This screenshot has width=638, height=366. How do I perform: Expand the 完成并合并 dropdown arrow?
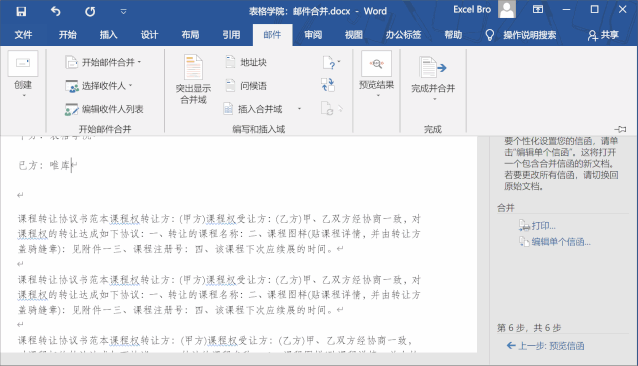coord(434,99)
